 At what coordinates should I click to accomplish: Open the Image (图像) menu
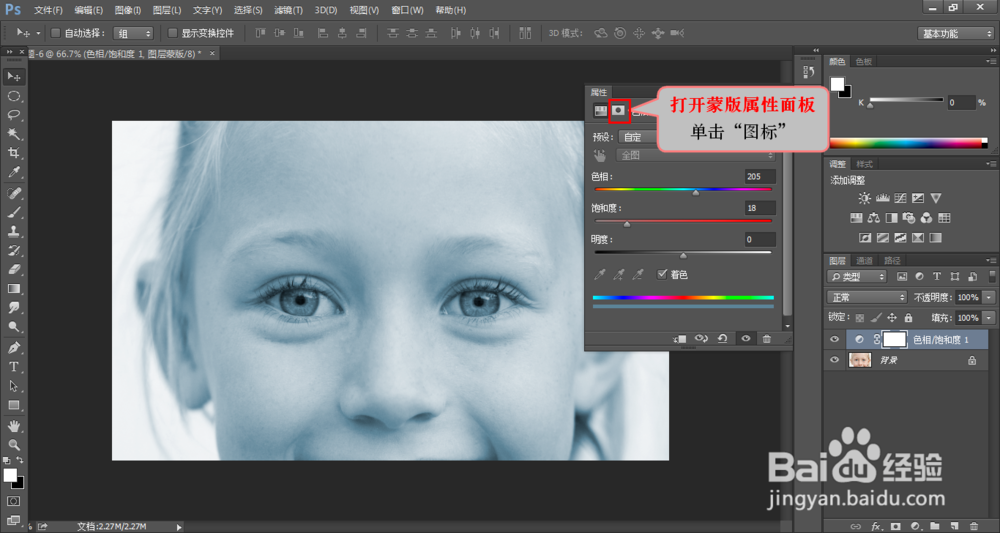[128, 10]
